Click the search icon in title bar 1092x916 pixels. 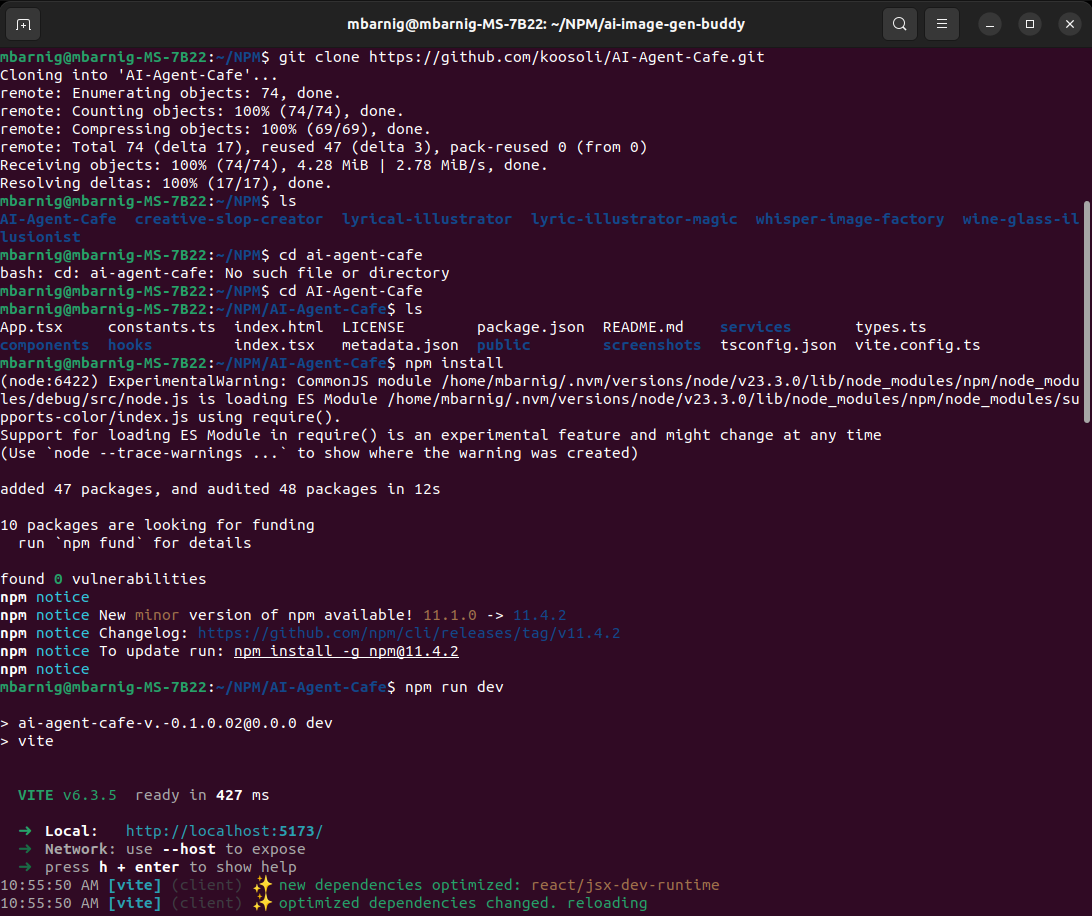[x=899, y=24]
